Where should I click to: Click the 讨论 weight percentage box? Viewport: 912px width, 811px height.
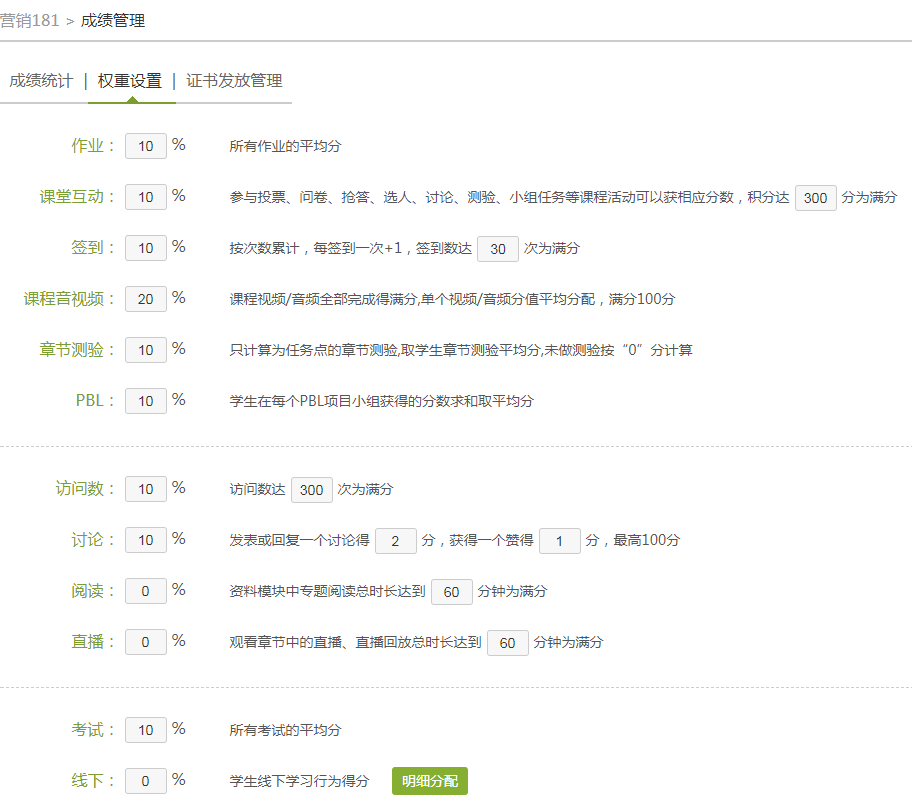click(146, 540)
